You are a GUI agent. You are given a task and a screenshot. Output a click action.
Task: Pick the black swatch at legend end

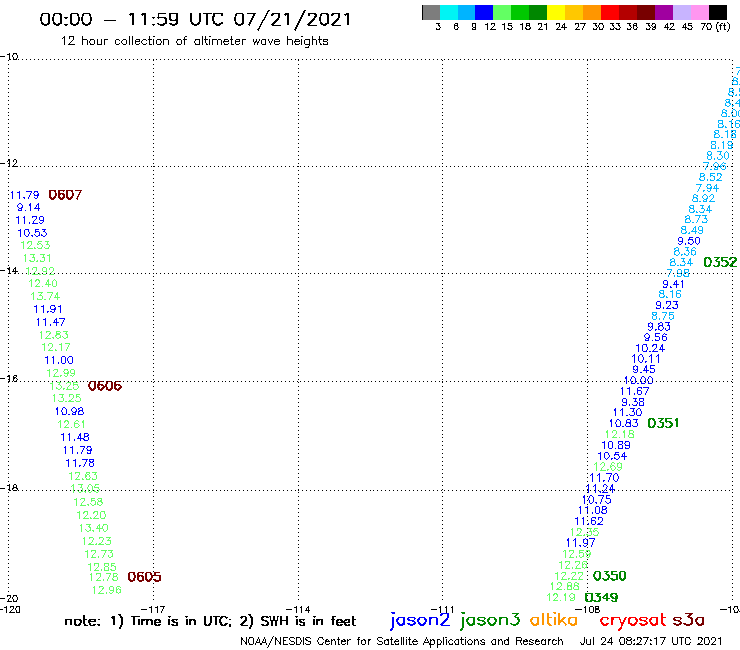pos(718,12)
